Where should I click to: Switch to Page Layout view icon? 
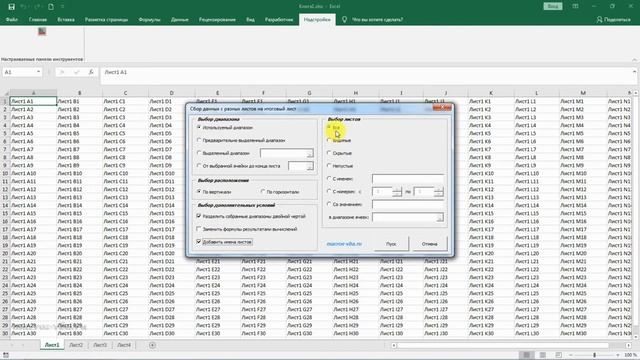(x=542, y=355)
